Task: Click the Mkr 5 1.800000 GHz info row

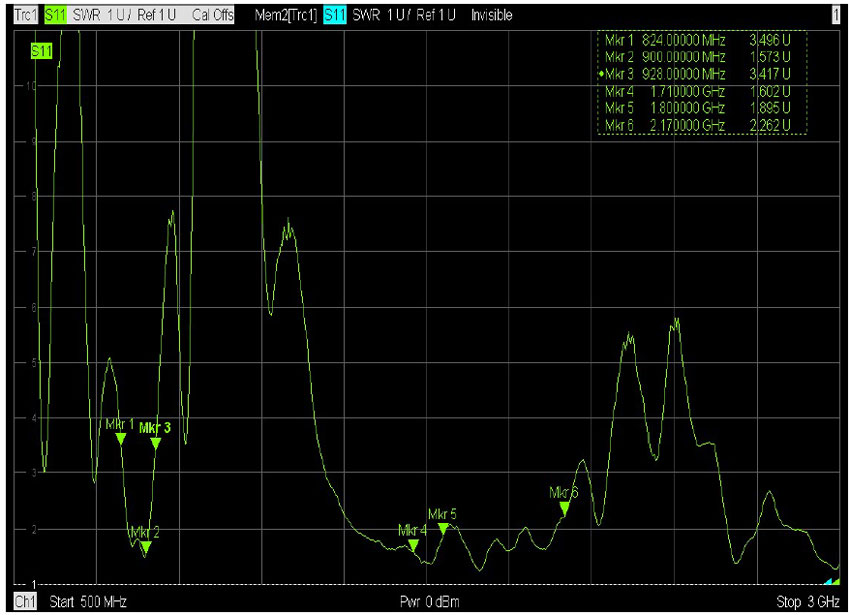Action: click(698, 108)
